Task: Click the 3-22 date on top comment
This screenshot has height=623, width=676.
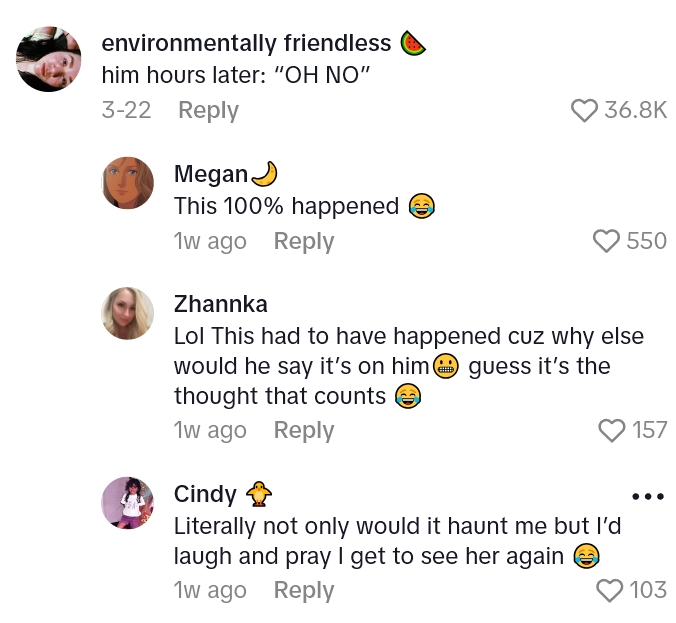Action: tap(126, 110)
